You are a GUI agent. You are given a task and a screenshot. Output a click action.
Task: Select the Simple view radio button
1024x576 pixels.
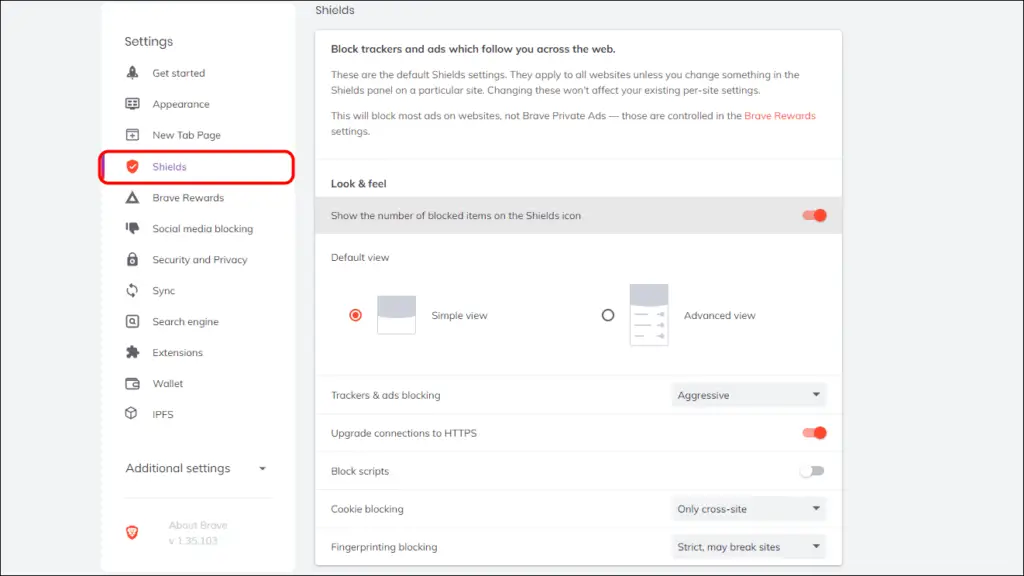click(355, 315)
